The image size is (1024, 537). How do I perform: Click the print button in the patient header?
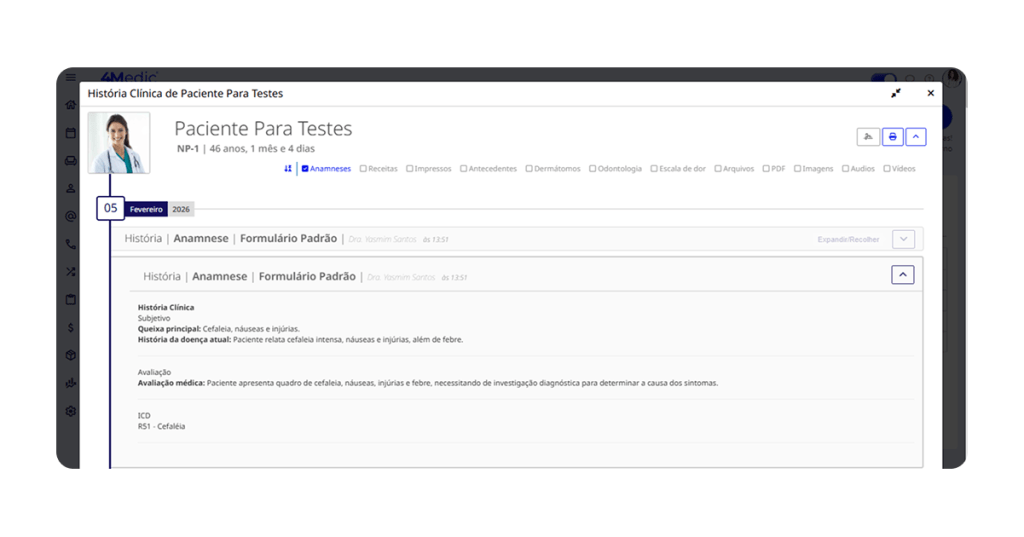[893, 137]
